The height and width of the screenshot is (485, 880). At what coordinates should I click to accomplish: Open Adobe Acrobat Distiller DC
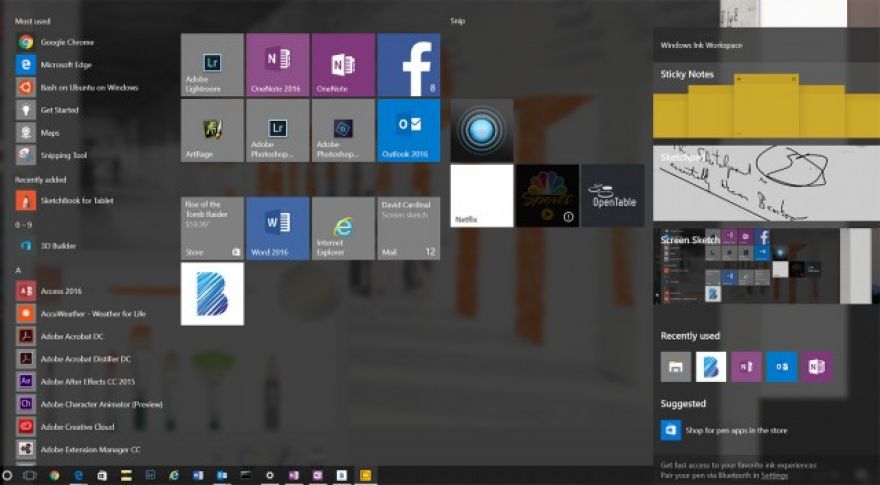click(x=73, y=359)
